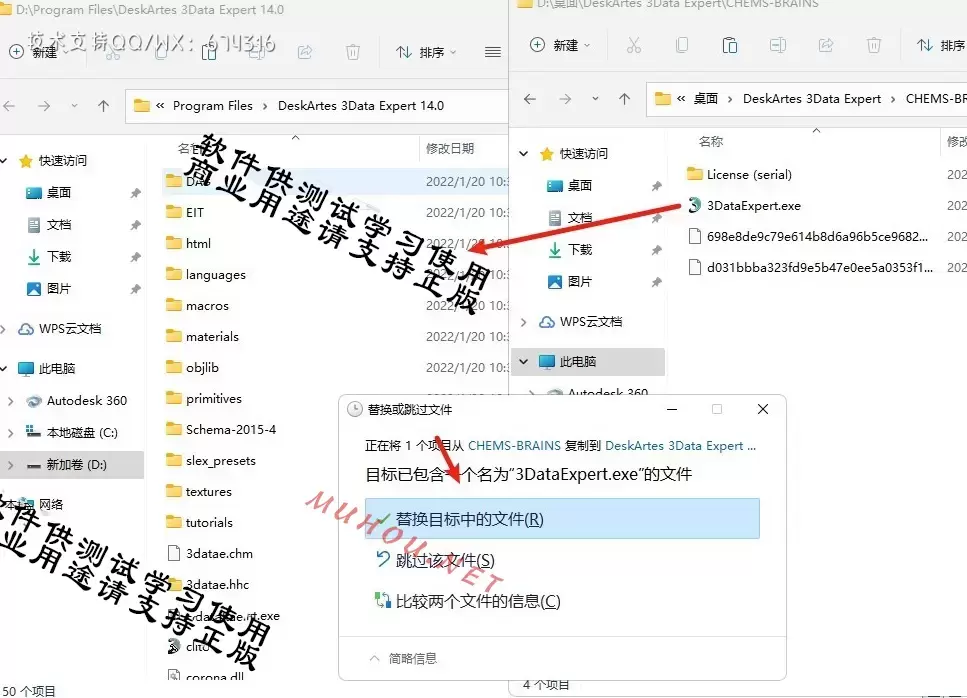Viewport: 967px width, 698px height.
Task: Select 文档 in left window quick access
Action: click(x=59, y=224)
